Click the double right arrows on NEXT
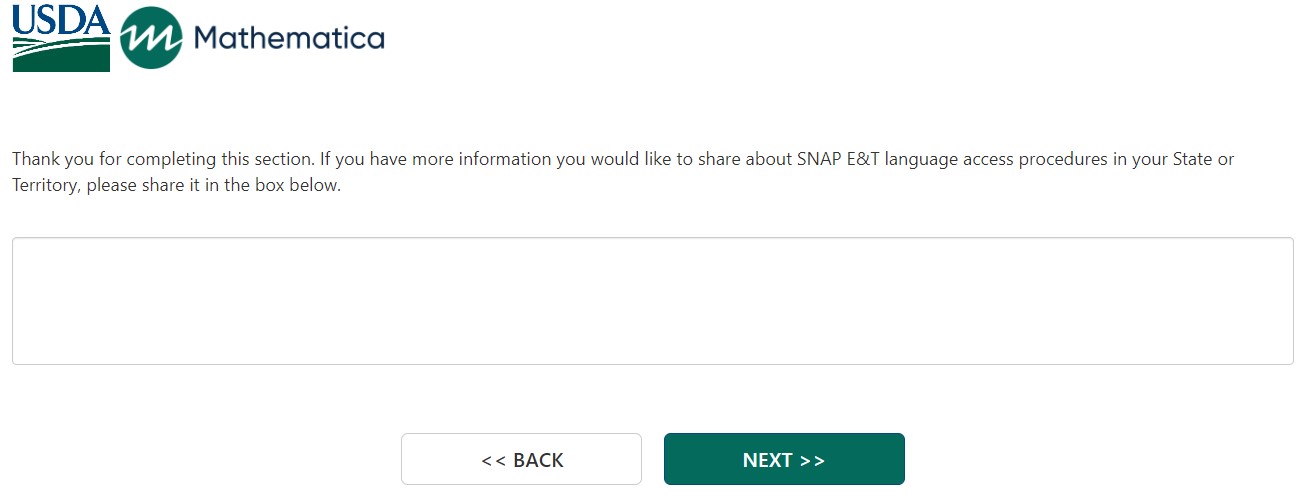The image size is (1302, 502). (x=812, y=460)
